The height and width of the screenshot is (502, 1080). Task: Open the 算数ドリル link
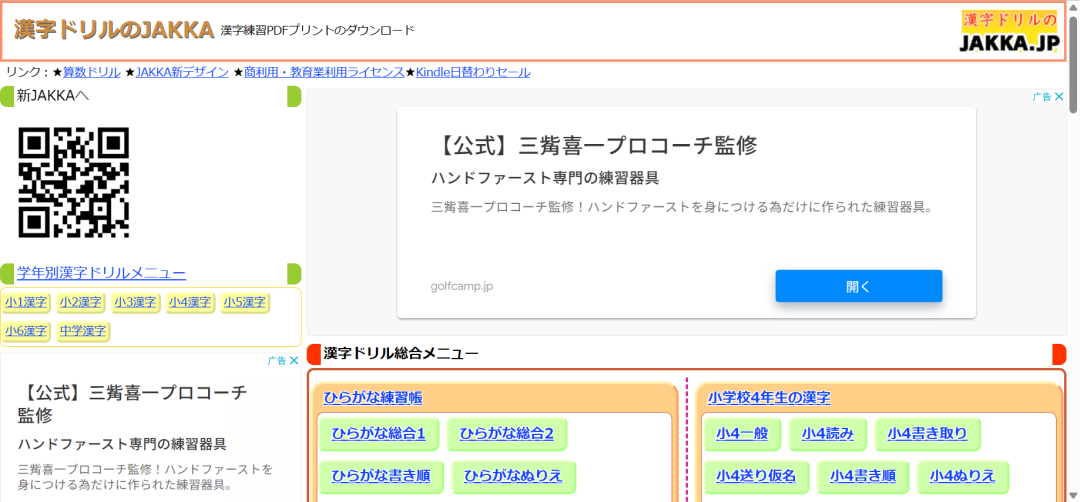point(92,72)
